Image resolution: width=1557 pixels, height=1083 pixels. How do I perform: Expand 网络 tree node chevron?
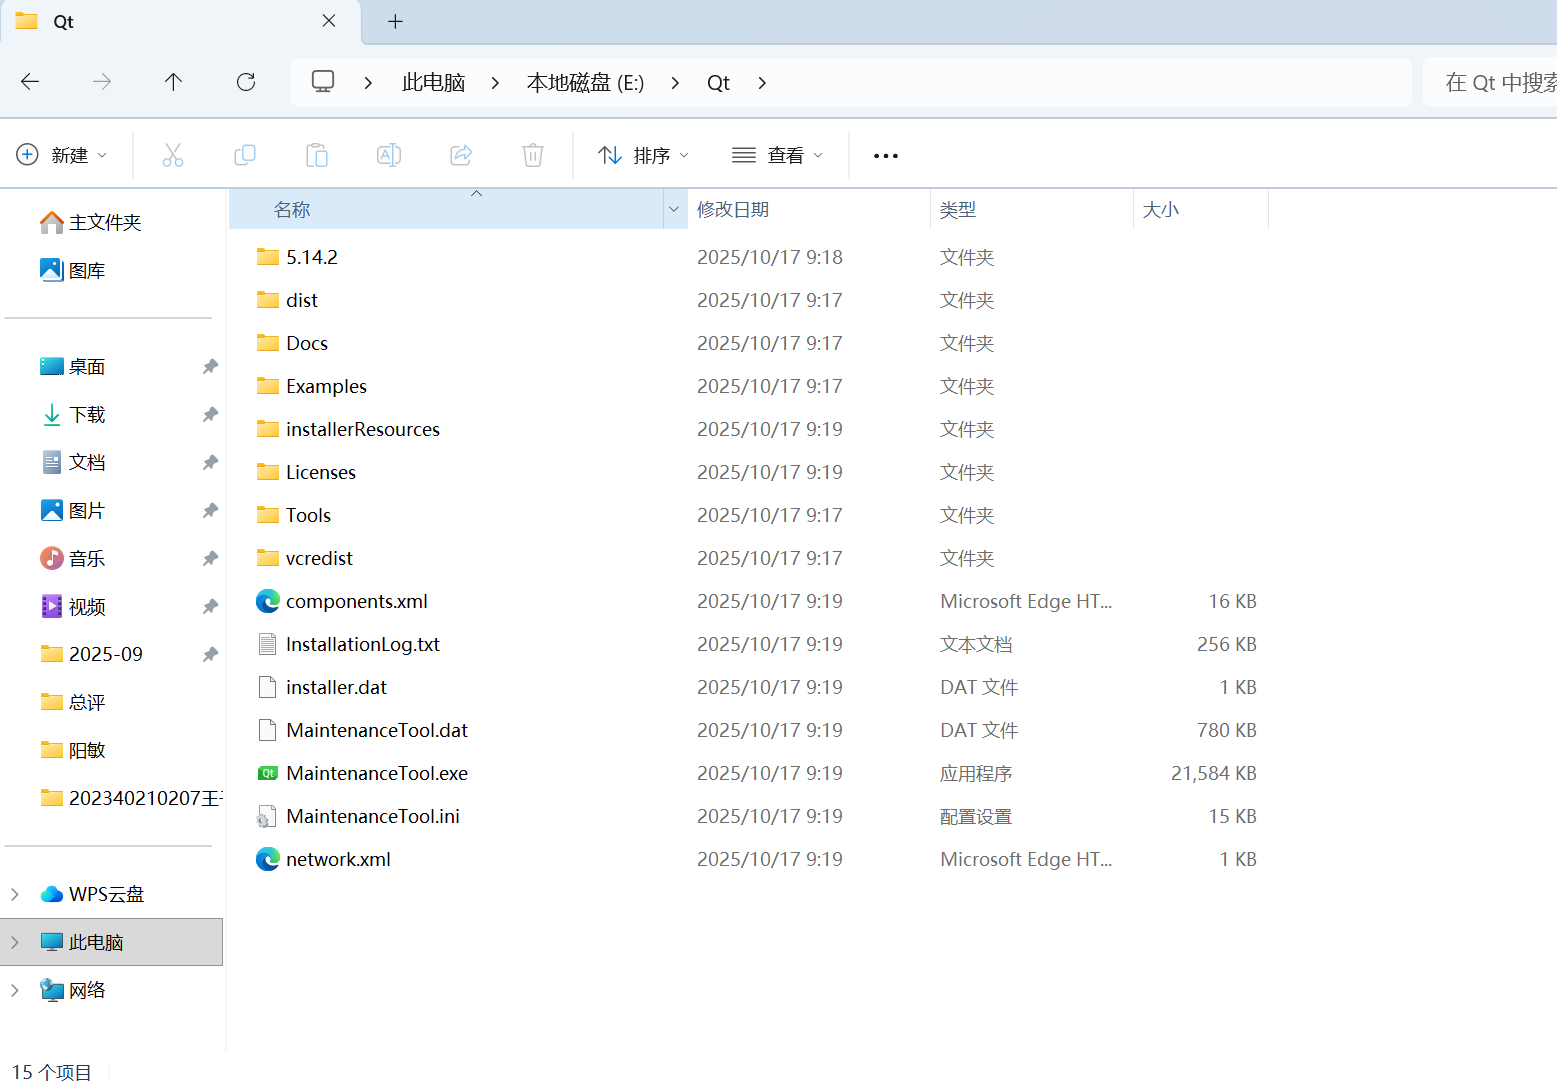click(14, 990)
